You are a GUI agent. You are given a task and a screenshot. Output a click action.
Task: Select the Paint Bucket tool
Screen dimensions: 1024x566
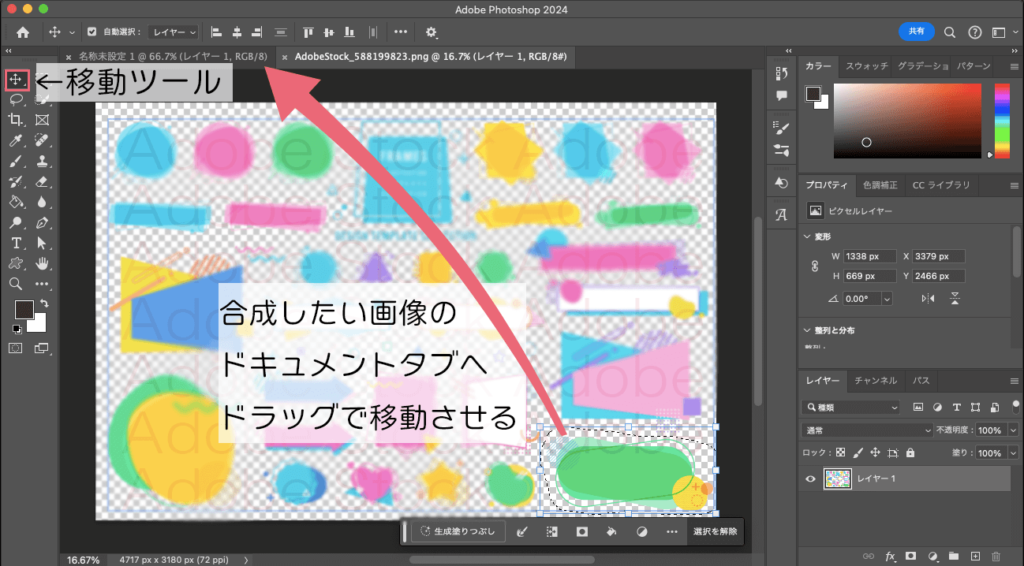coord(16,202)
